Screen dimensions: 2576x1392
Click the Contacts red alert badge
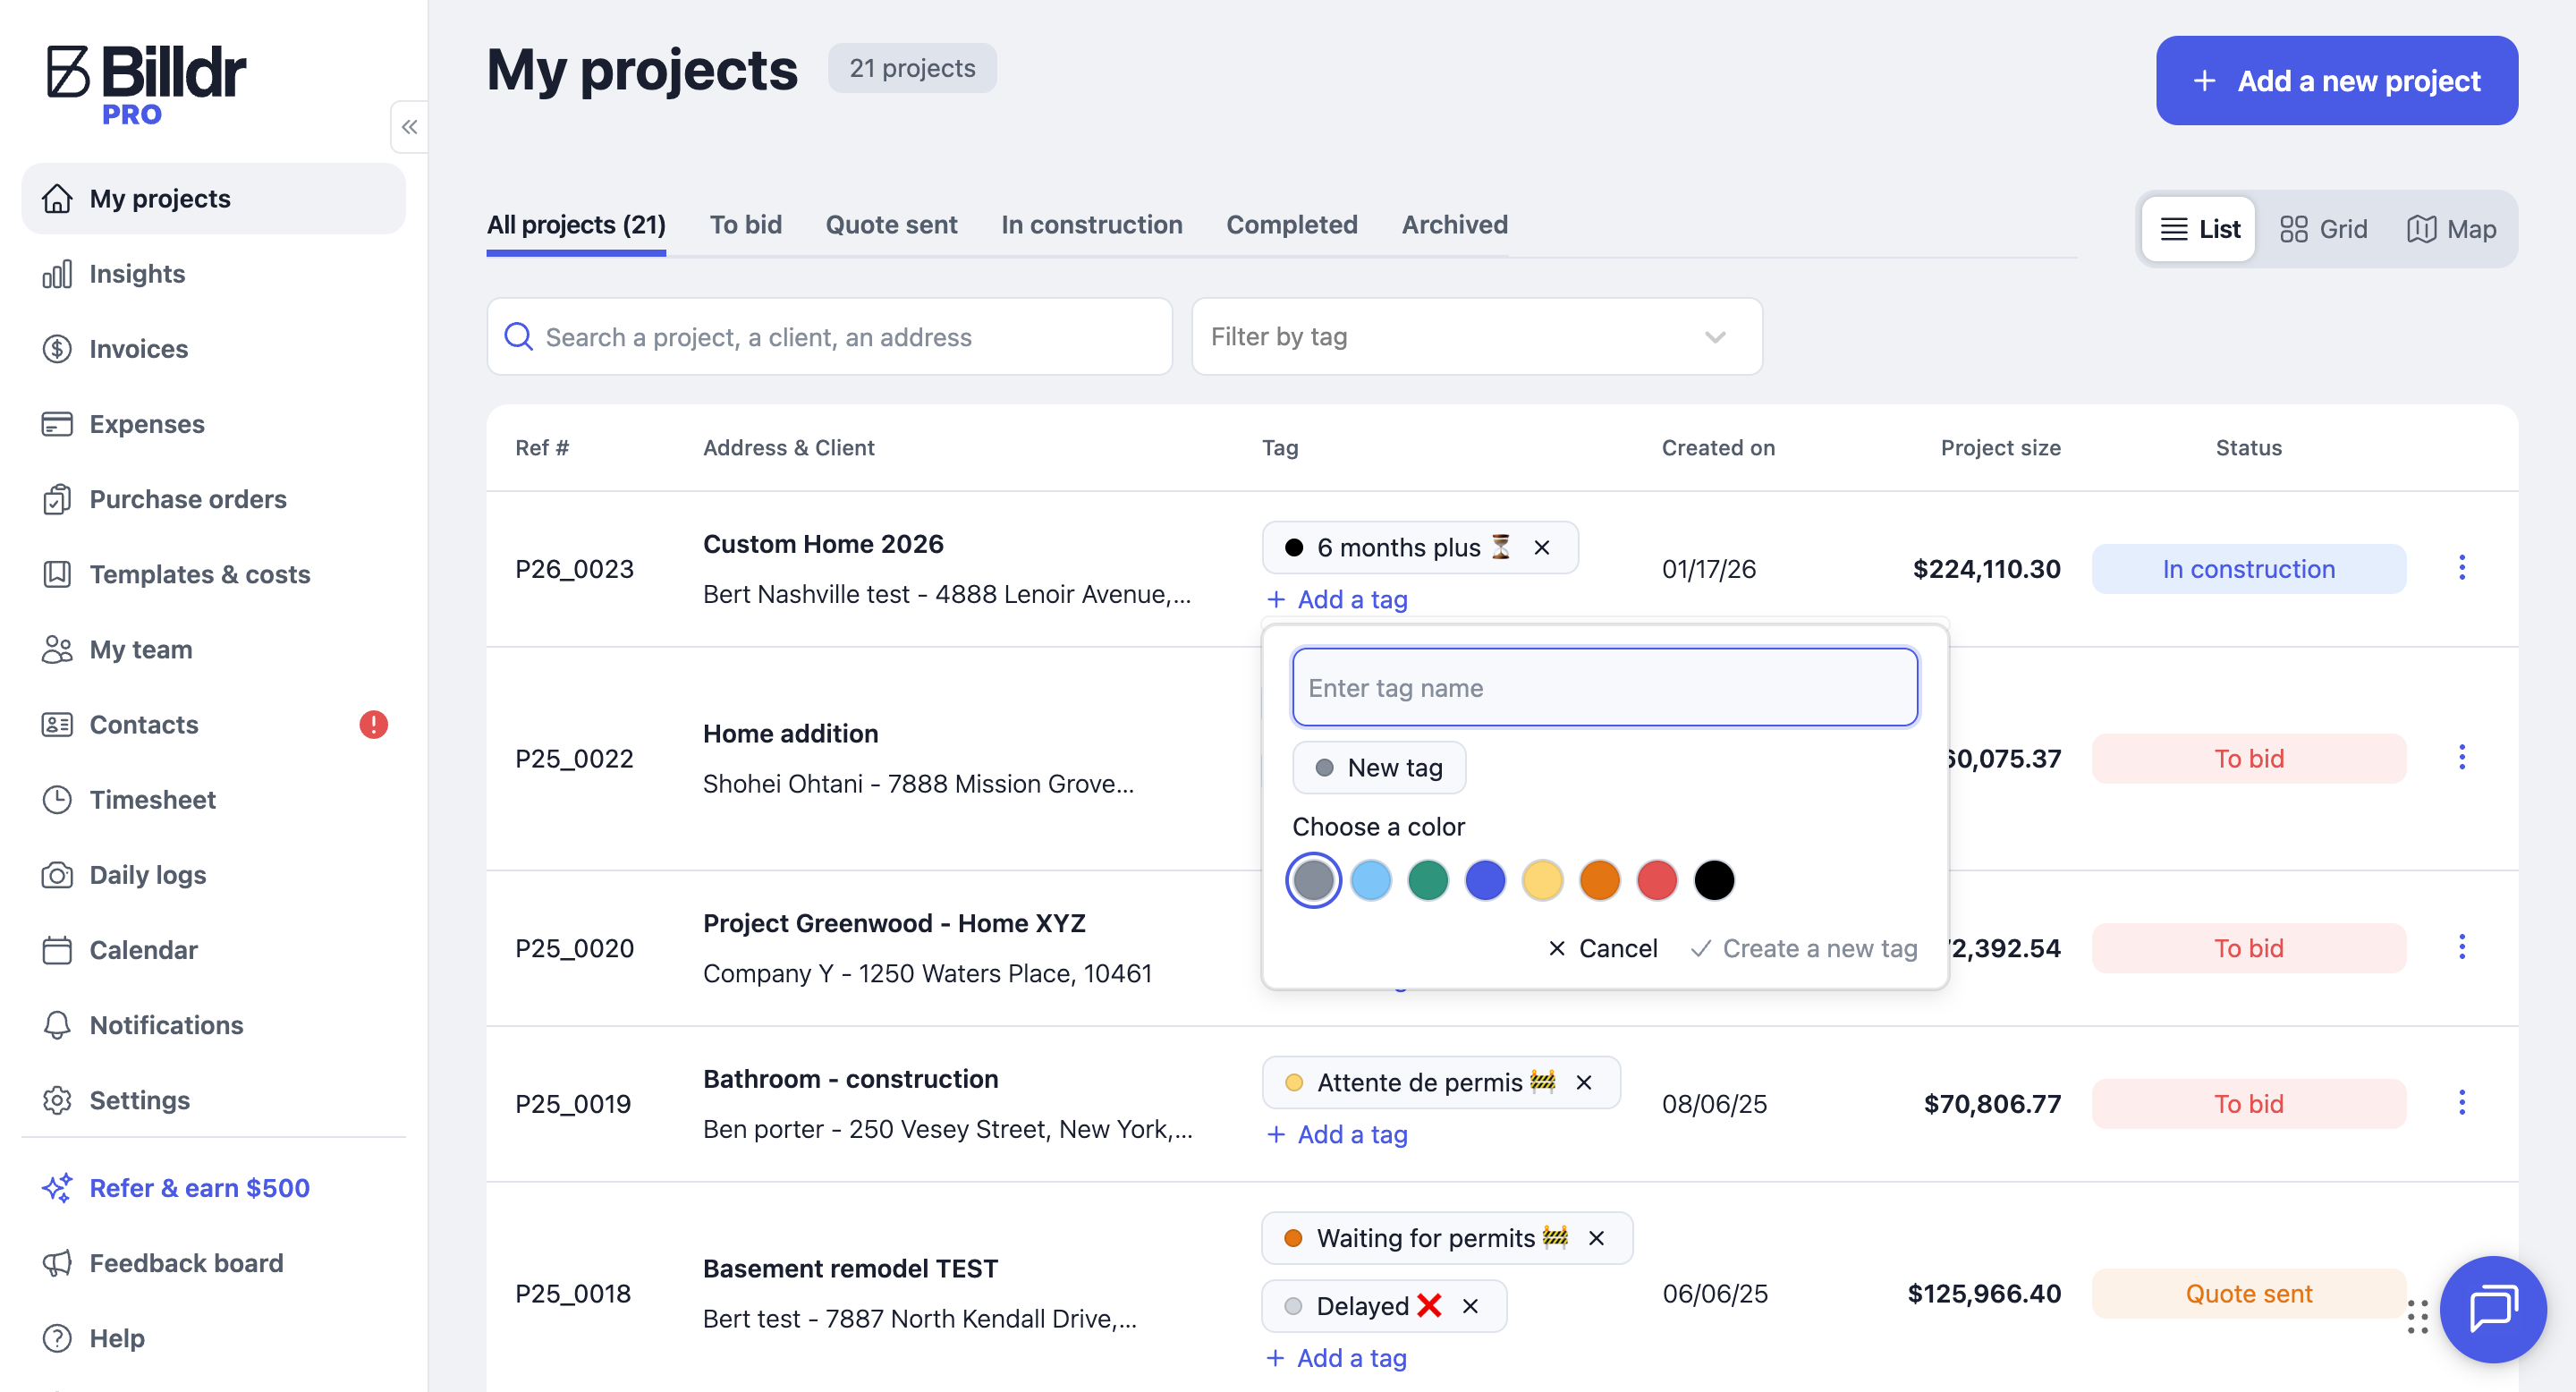[373, 725]
